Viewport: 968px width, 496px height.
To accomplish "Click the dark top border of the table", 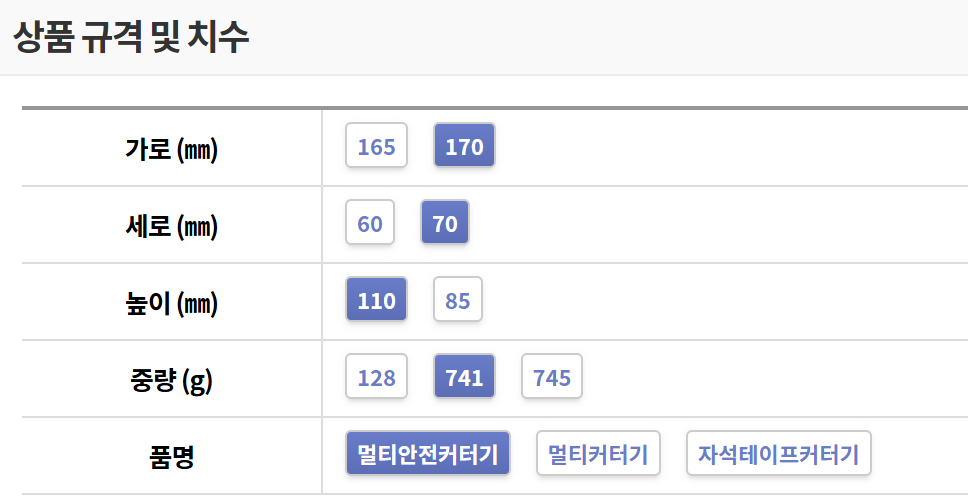I will tap(494, 107).
